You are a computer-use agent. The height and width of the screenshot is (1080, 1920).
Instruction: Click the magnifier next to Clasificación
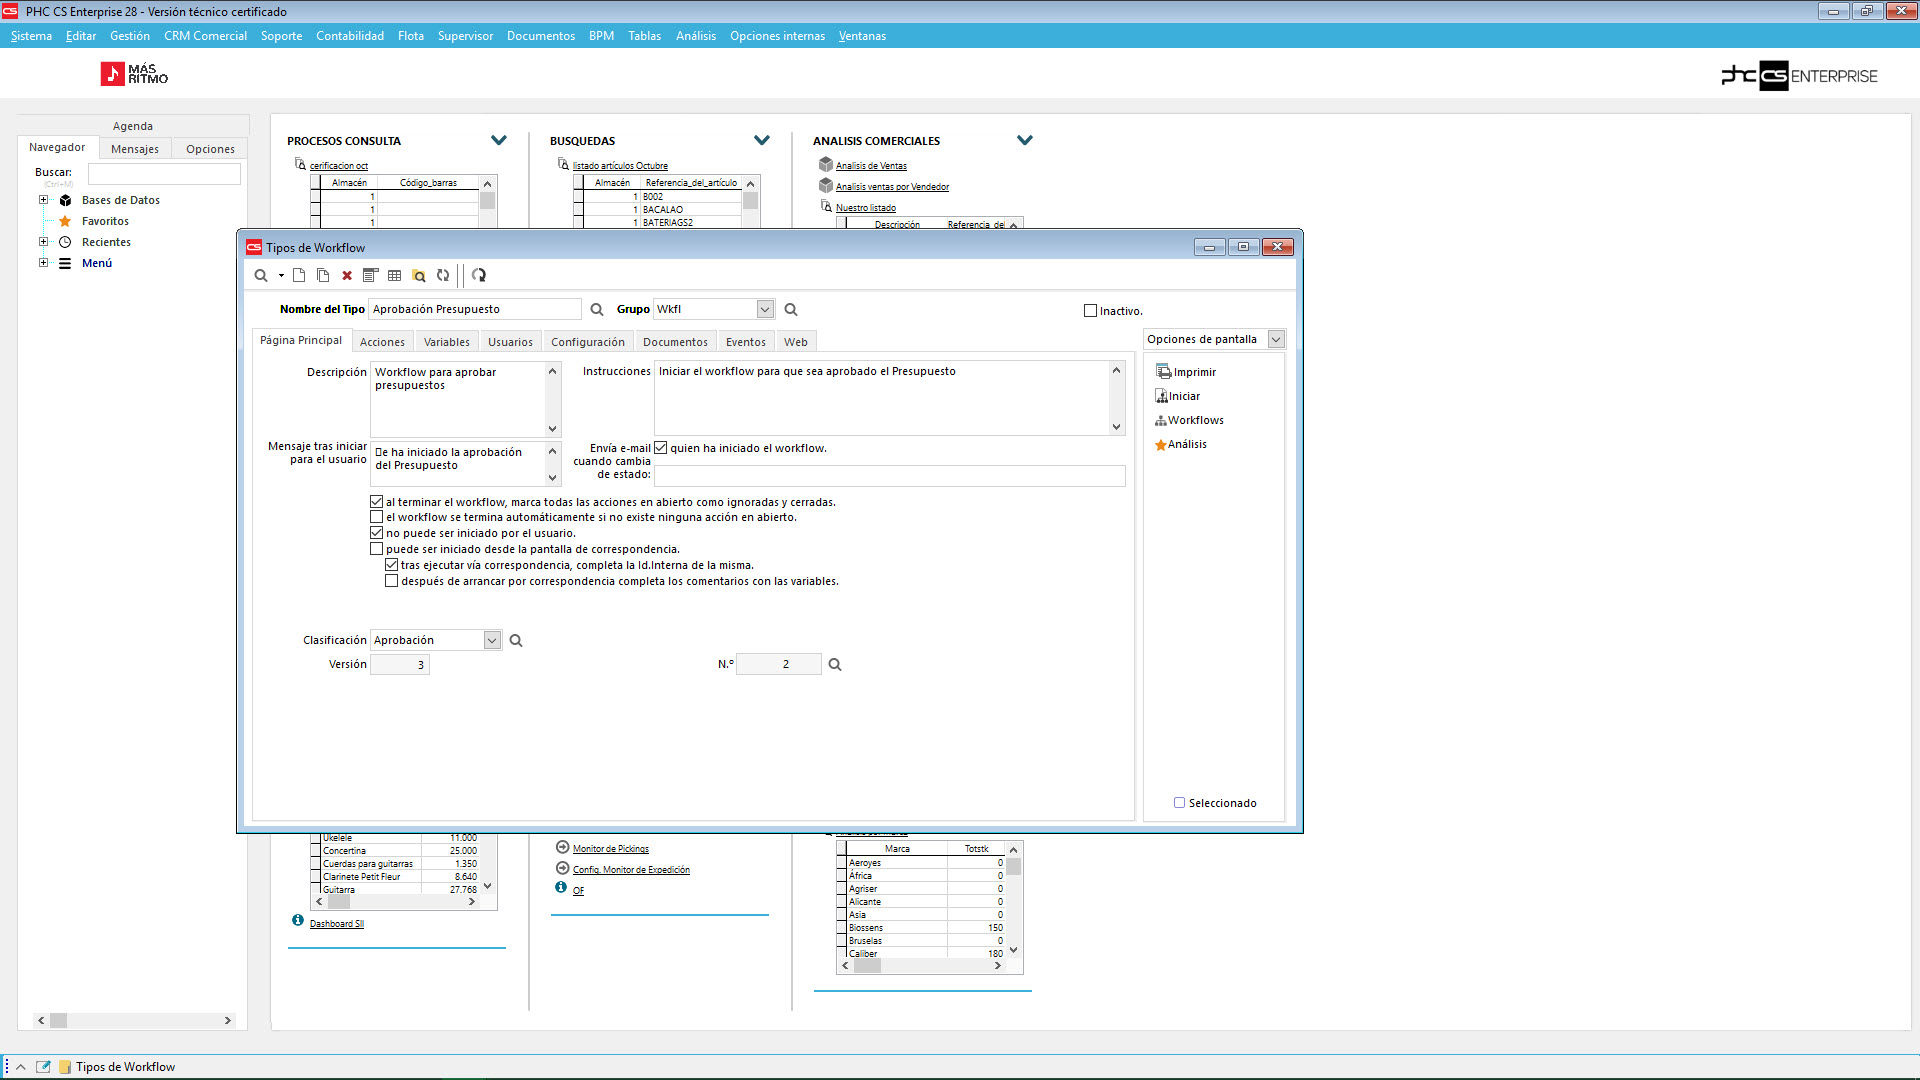tap(516, 641)
